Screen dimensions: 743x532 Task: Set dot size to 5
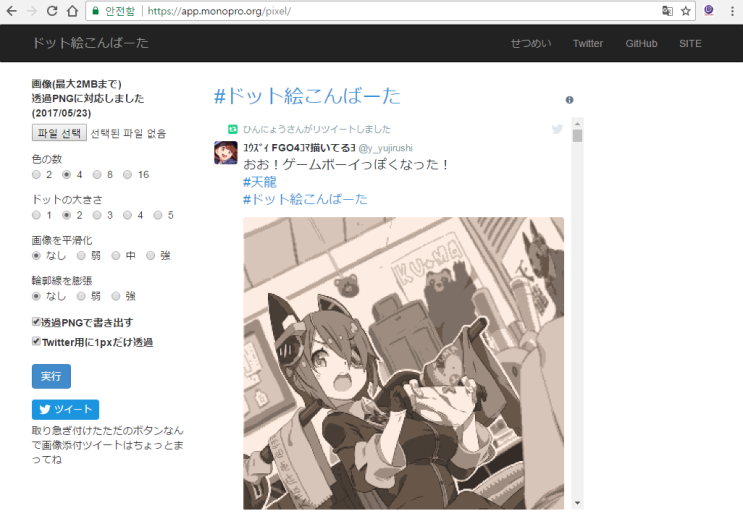[158, 215]
